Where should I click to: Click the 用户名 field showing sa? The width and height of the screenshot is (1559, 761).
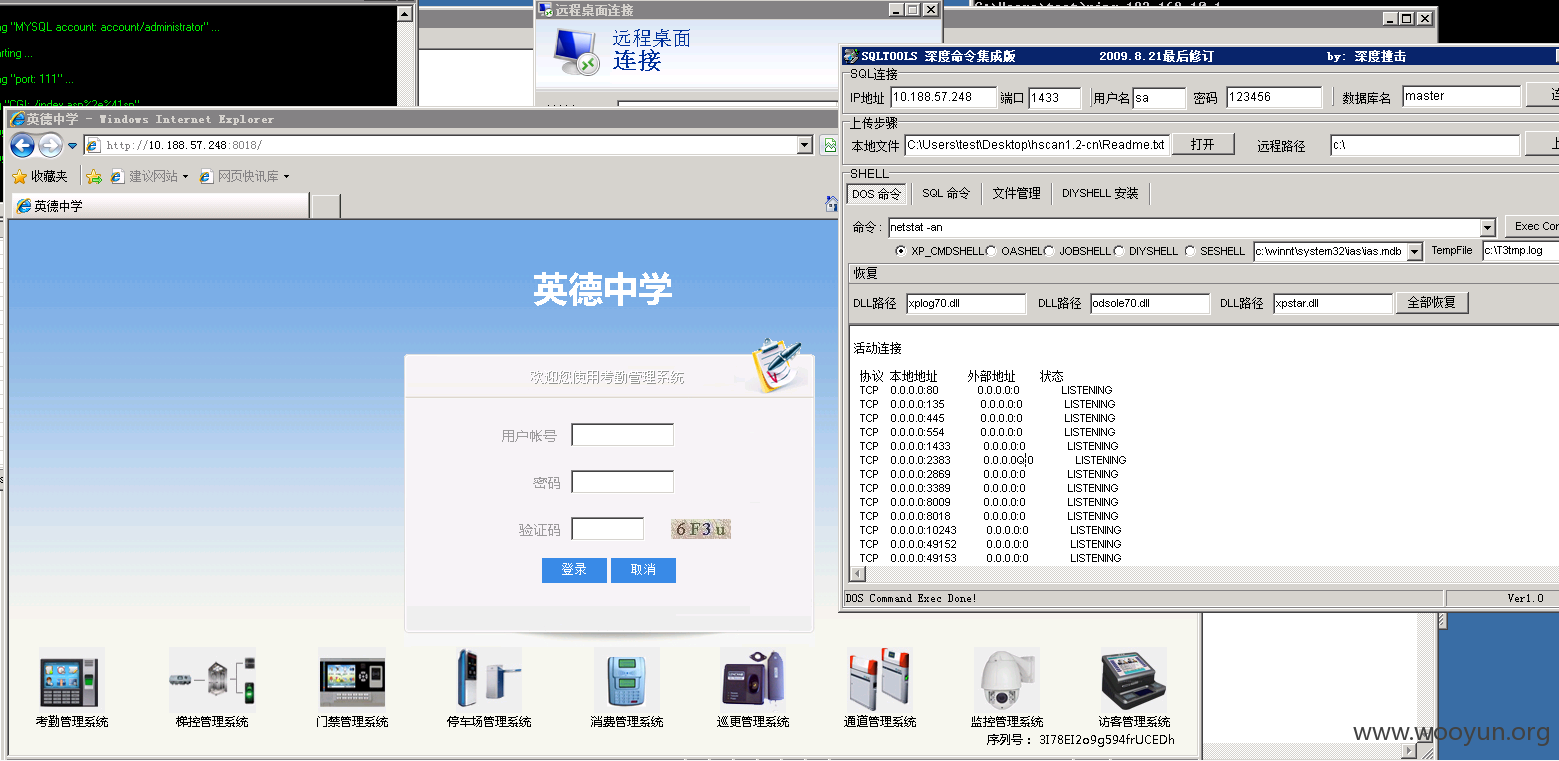point(1159,98)
